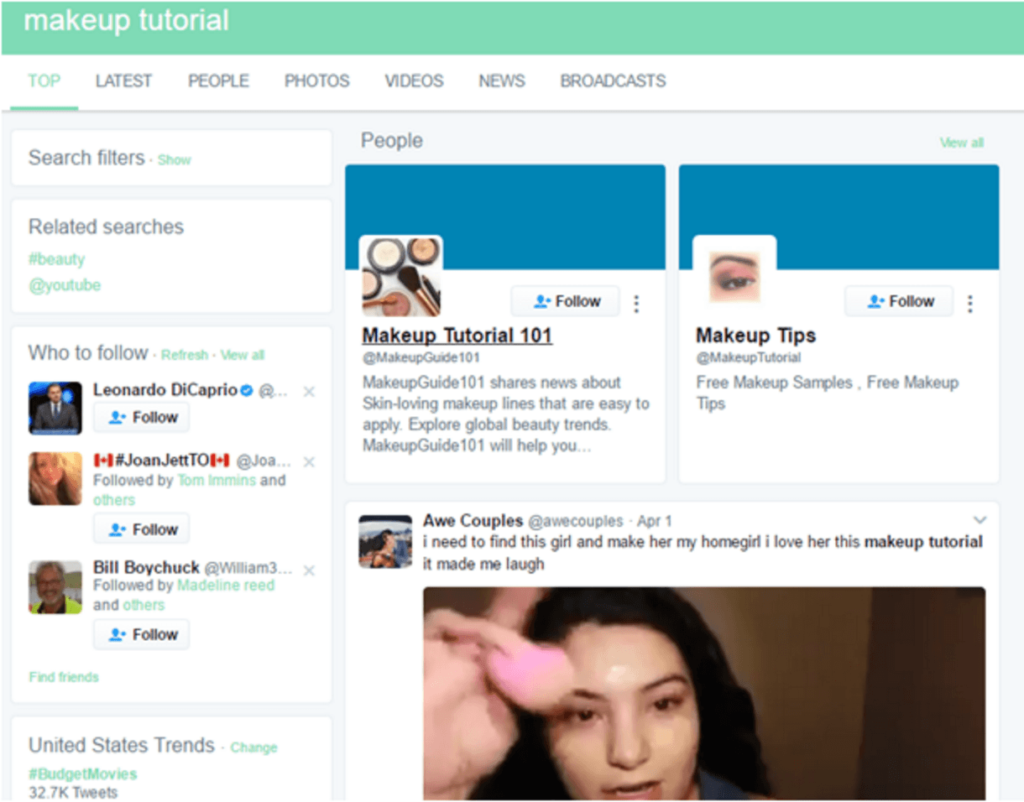Open the @MakeupGuide101 handle
Viewport: 1024px width, 802px height.
point(421,357)
